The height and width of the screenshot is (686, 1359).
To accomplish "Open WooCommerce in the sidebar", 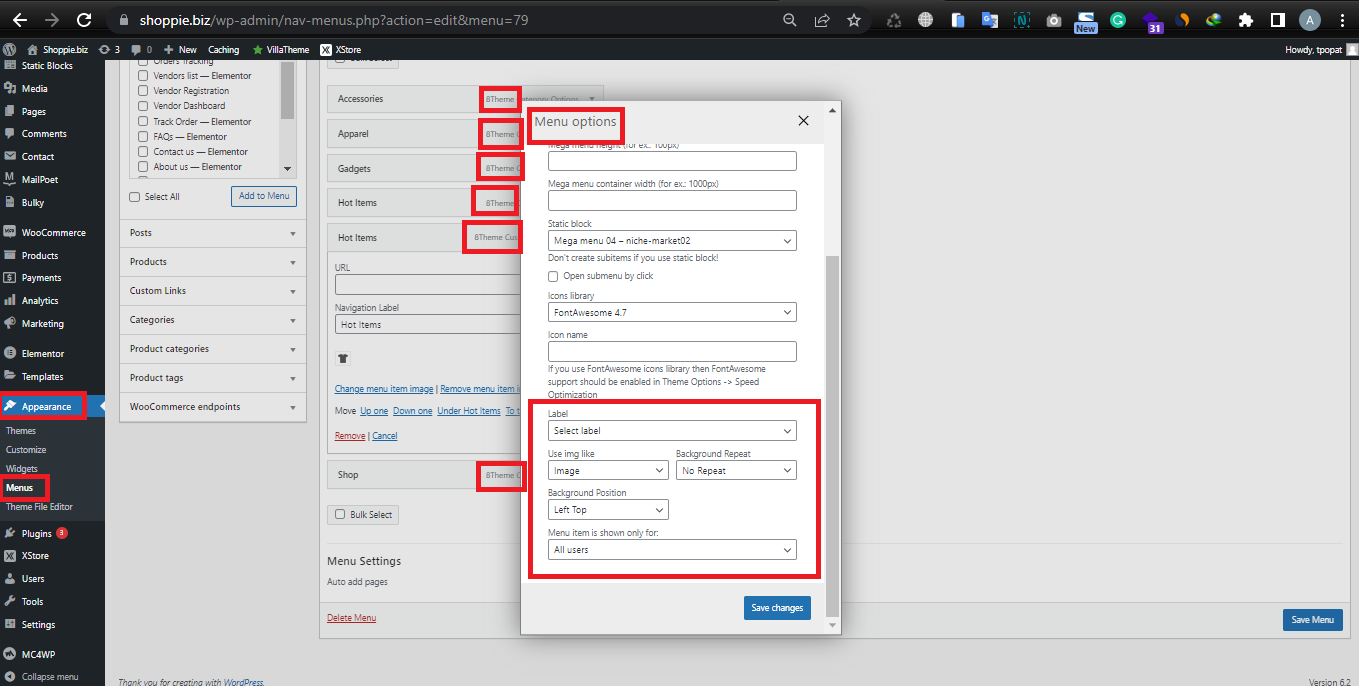I will pos(52,232).
